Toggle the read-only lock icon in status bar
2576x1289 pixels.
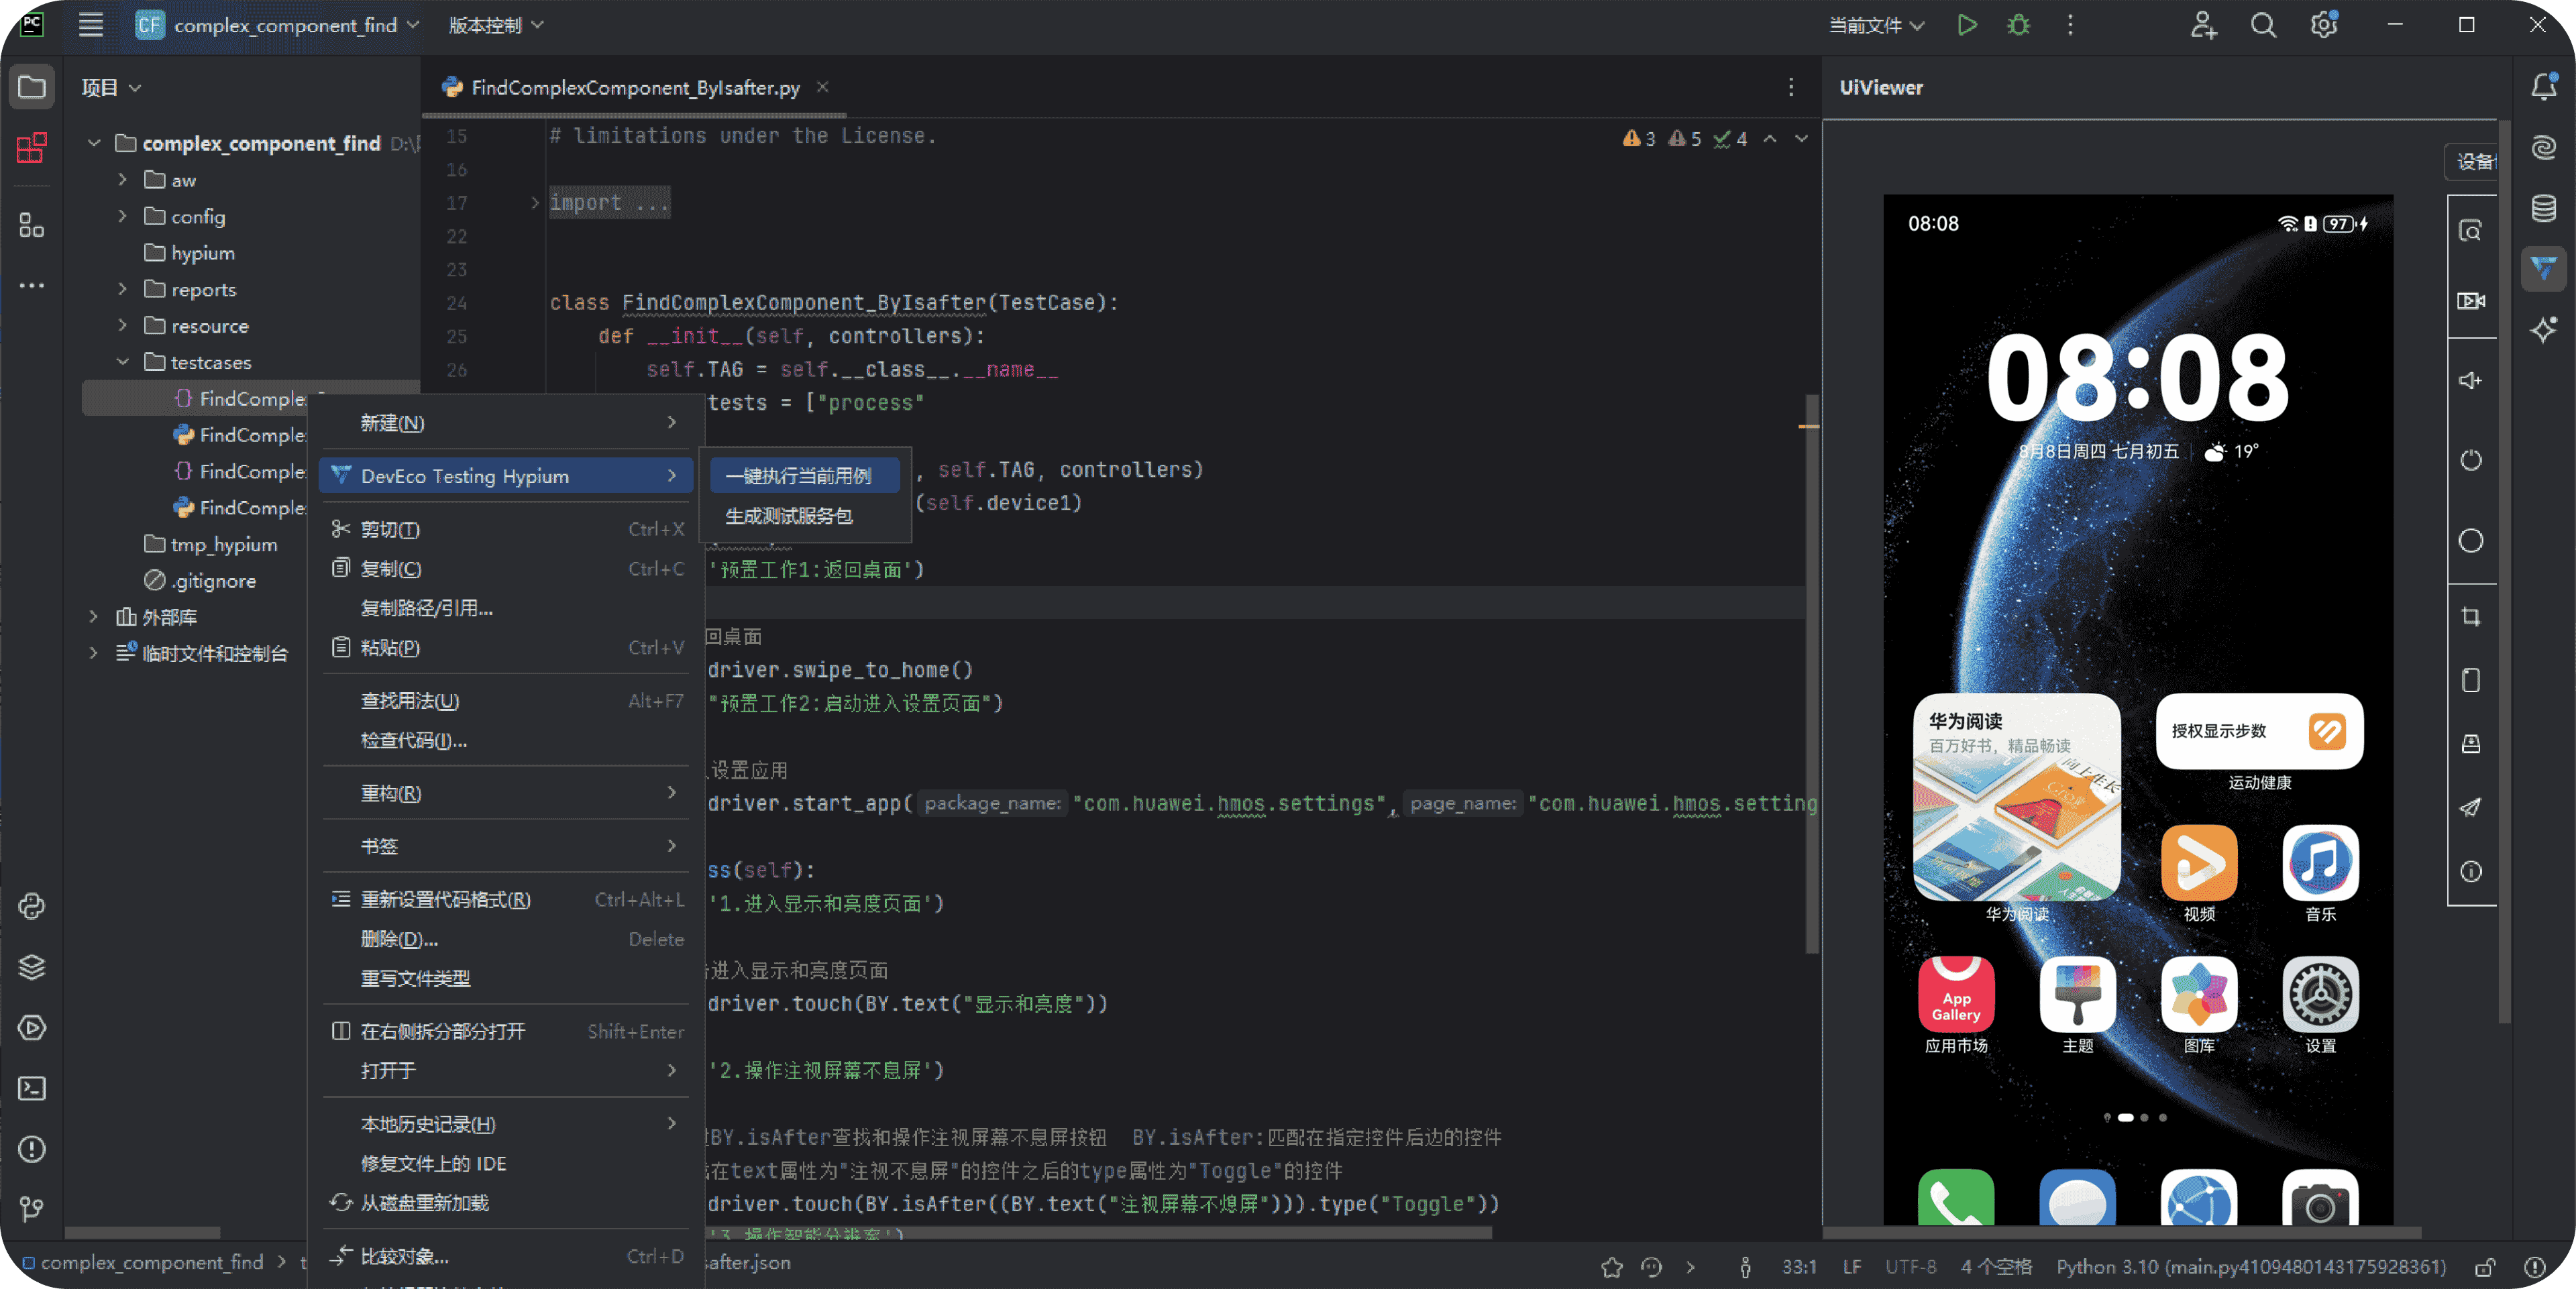(2484, 1267)
